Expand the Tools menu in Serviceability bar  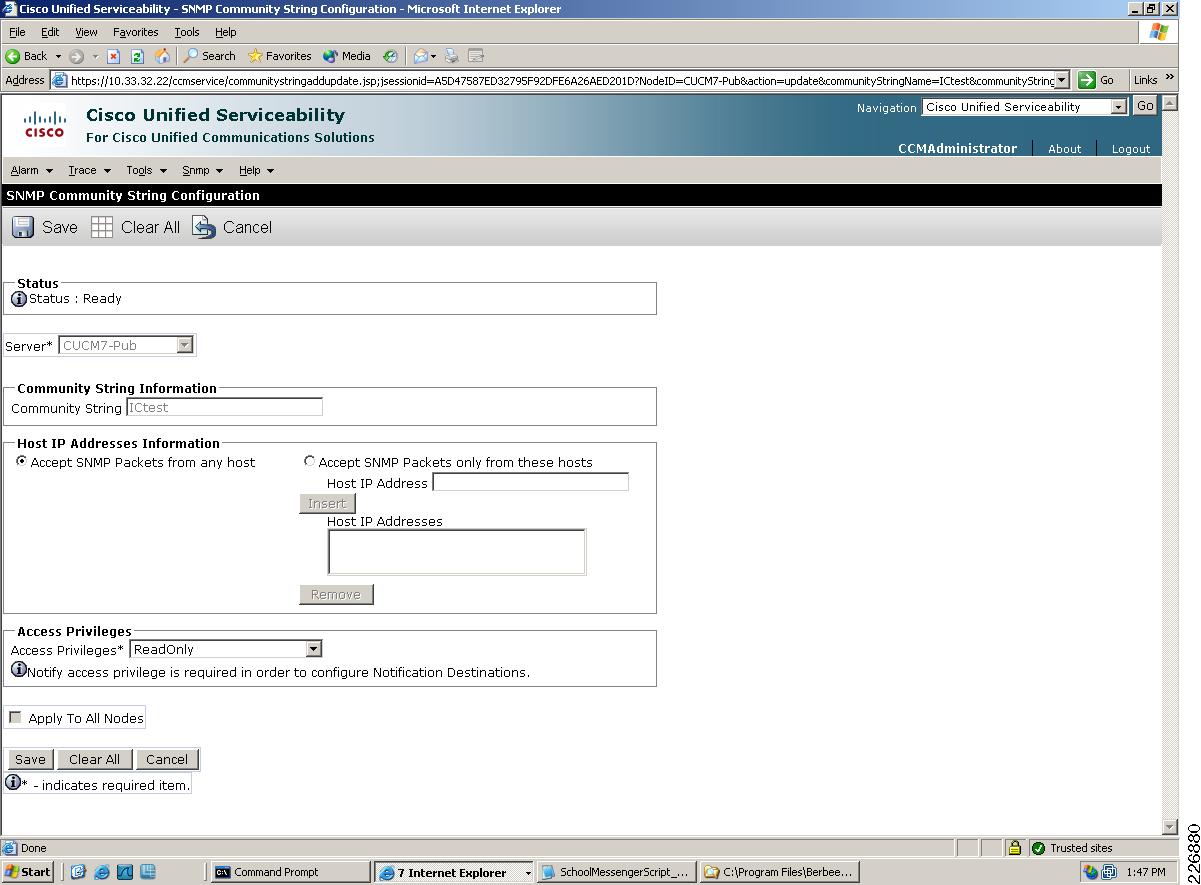click(x=146, y=170)
